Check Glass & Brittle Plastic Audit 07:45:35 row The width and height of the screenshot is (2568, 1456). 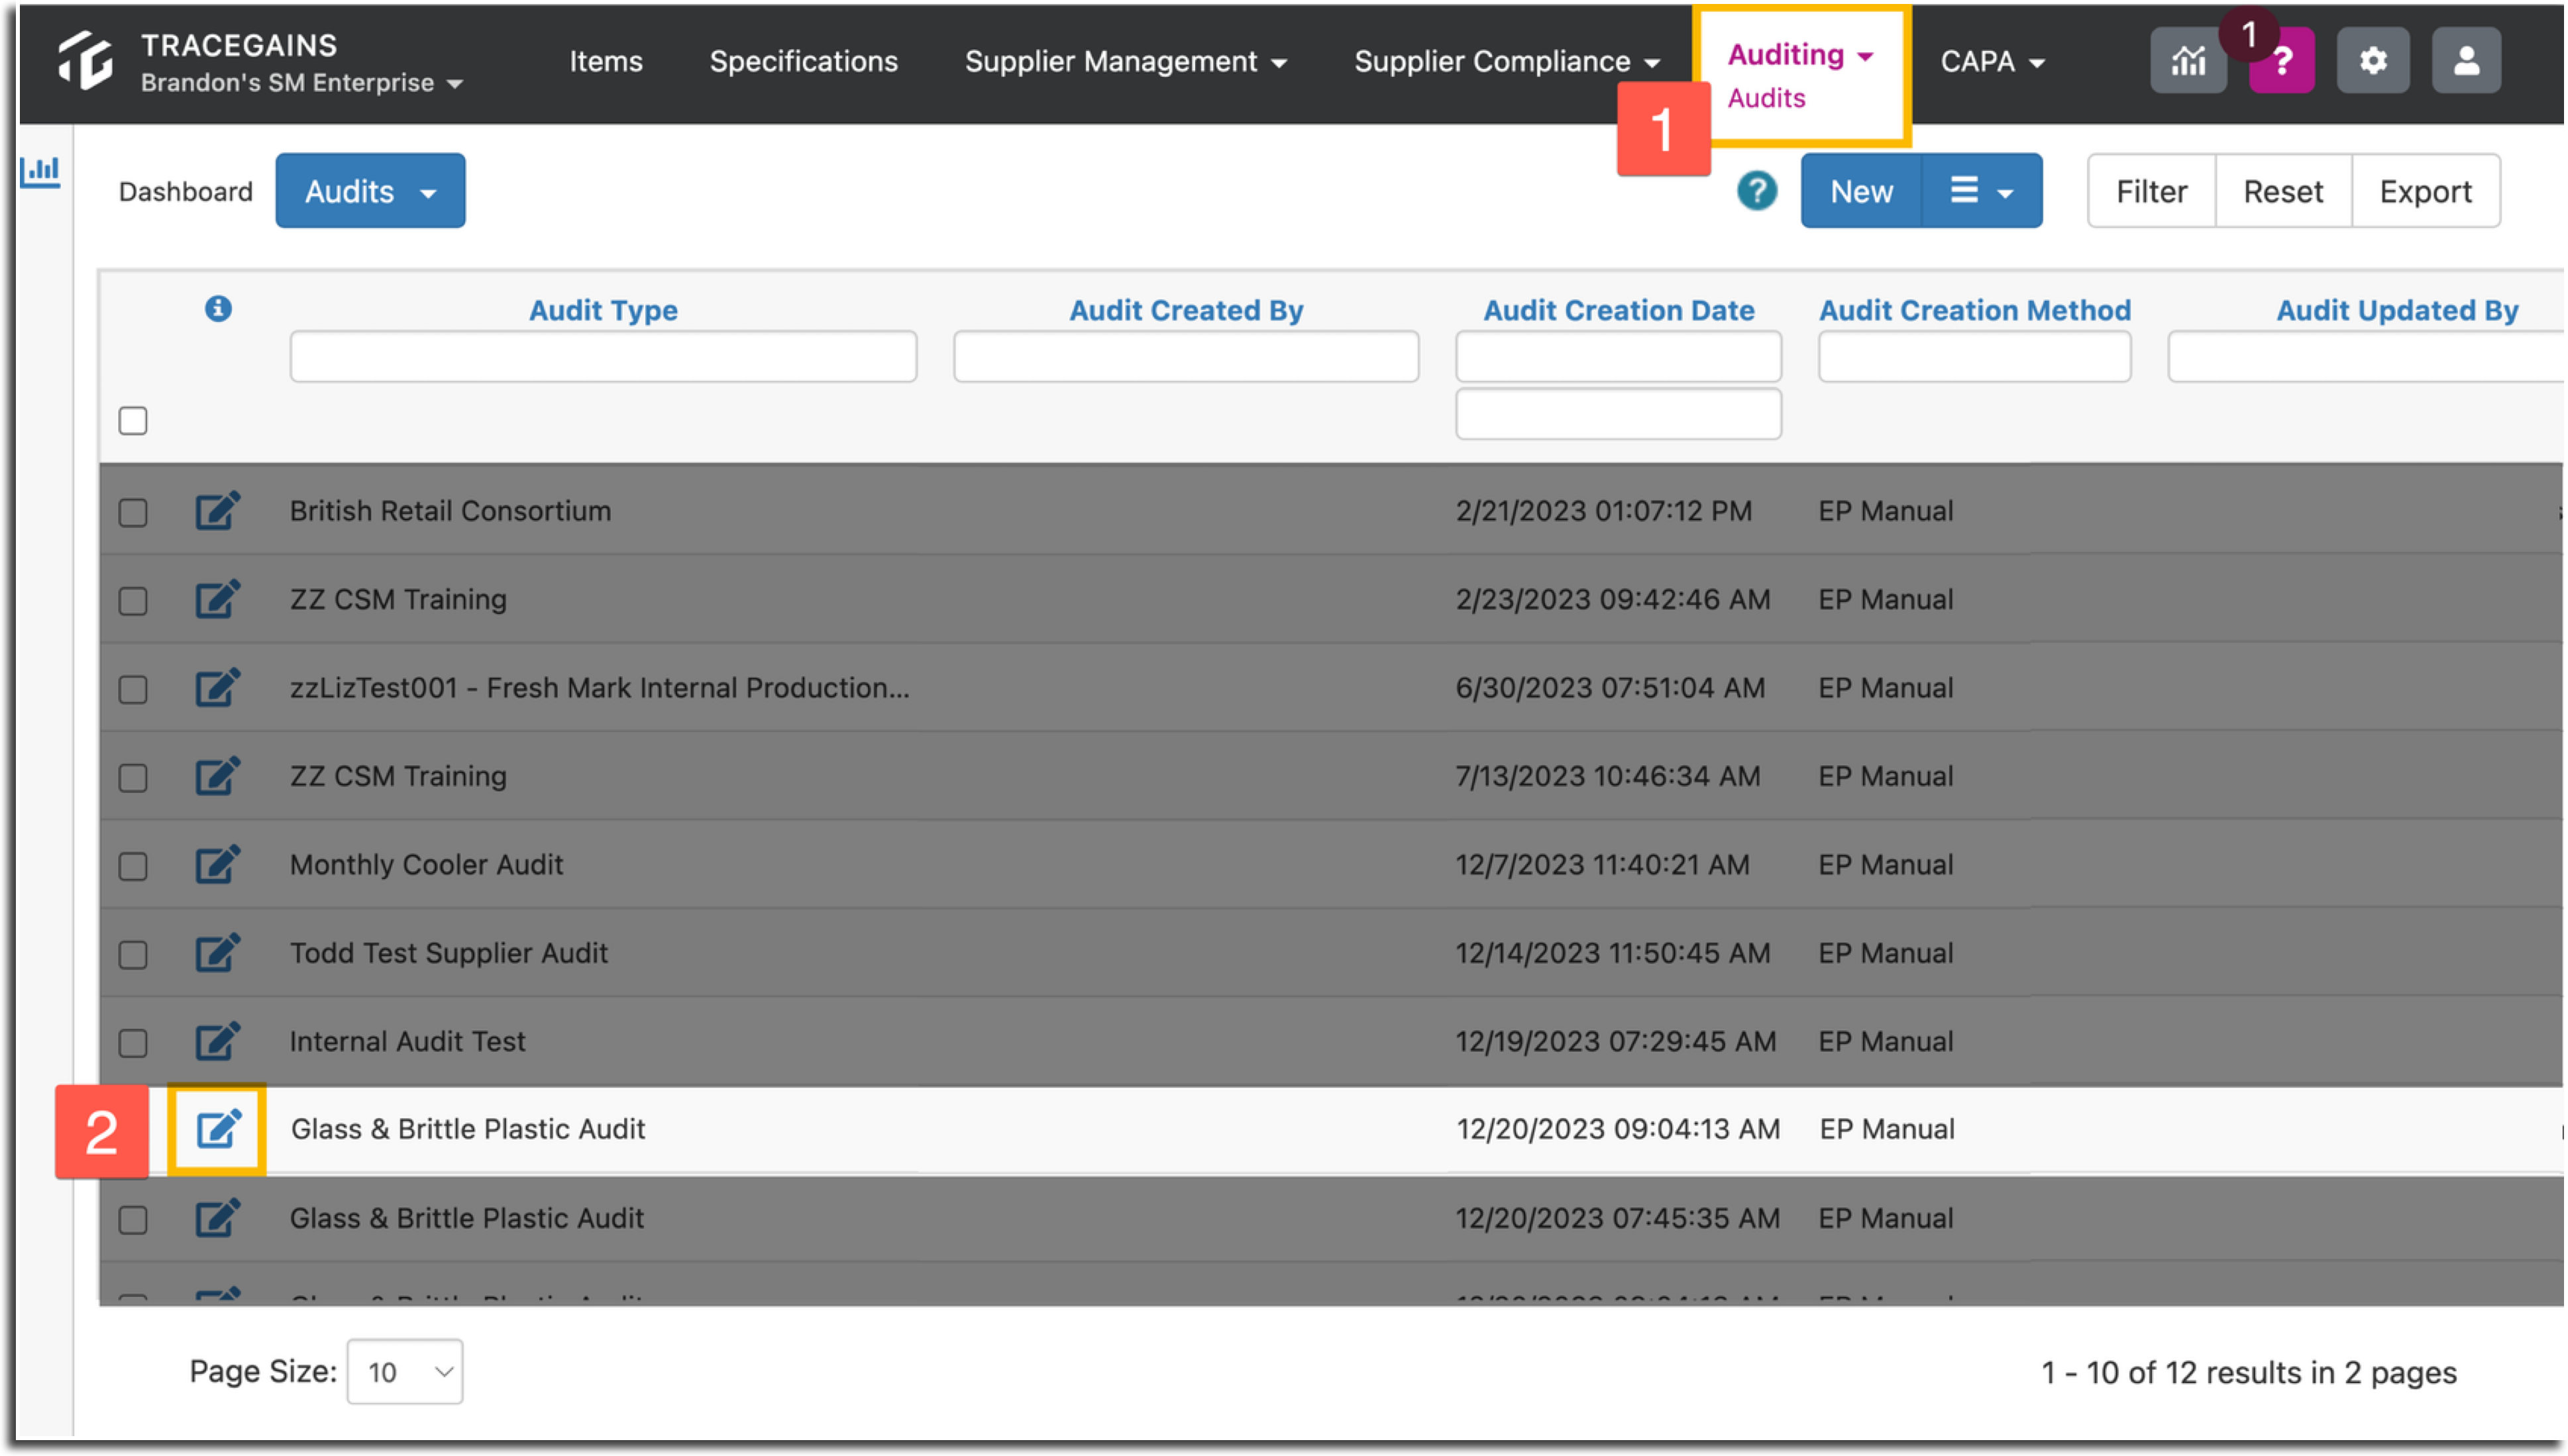coord(133,1220)
